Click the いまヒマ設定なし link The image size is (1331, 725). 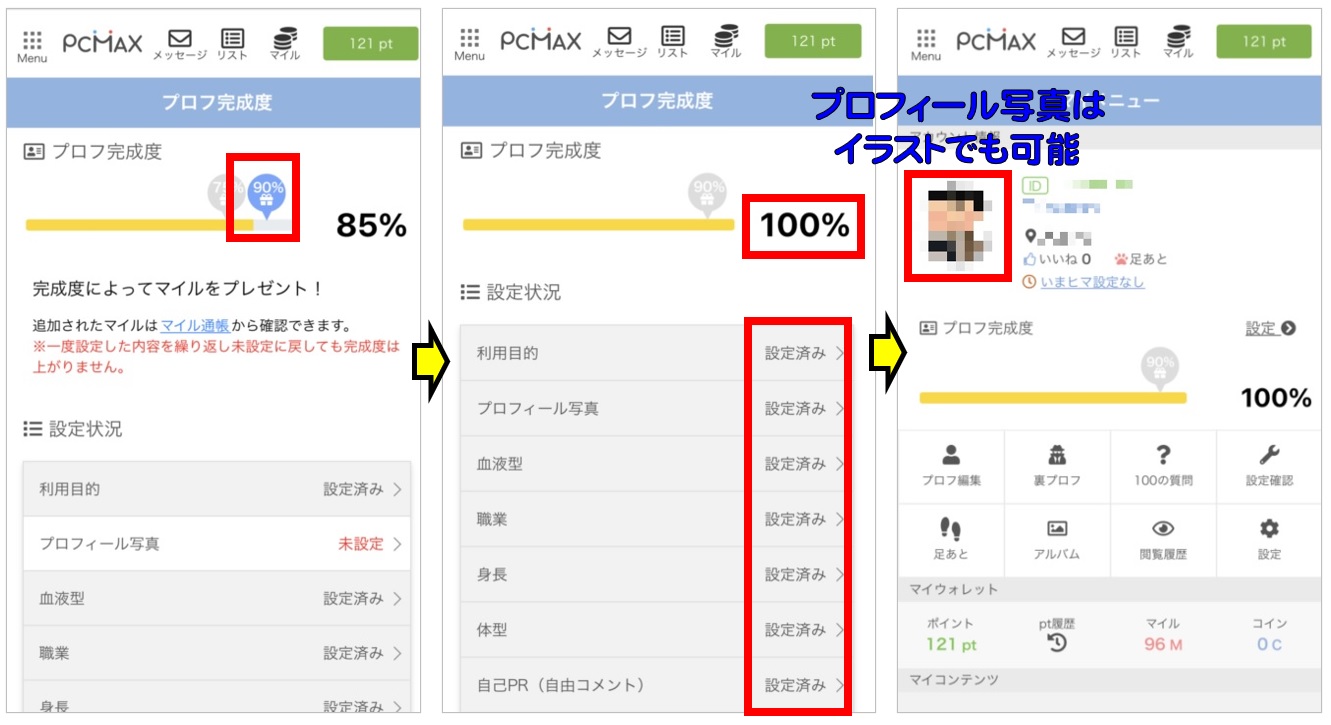(x=1092, y=283)
